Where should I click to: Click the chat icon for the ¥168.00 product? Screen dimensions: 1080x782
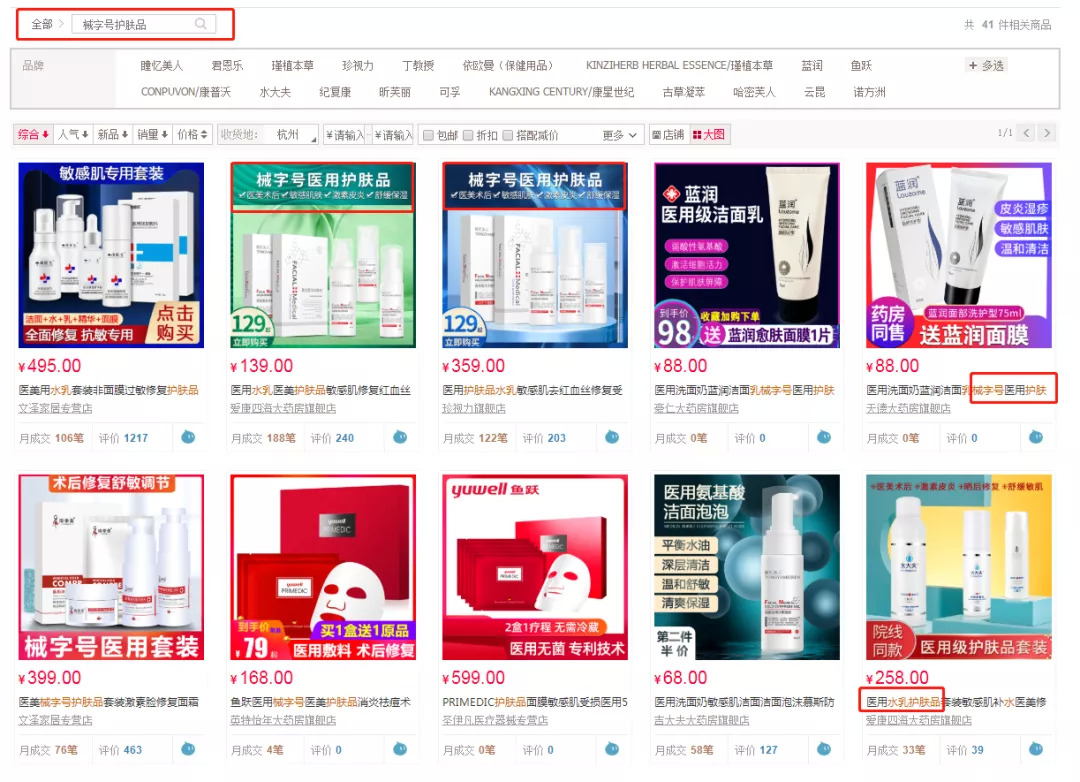(x=400, y=749)
